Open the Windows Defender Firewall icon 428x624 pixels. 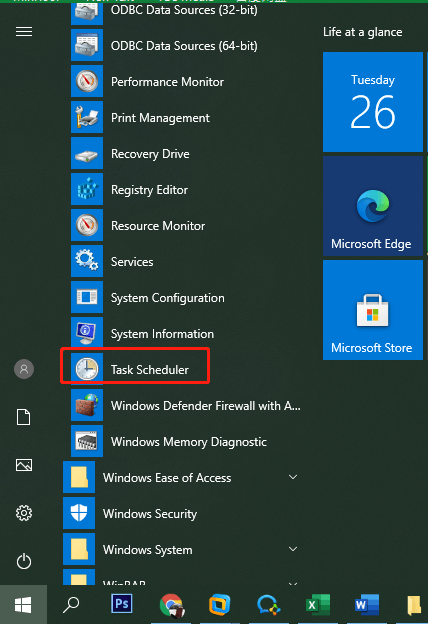pyautogui.click(x=87, y=406)
